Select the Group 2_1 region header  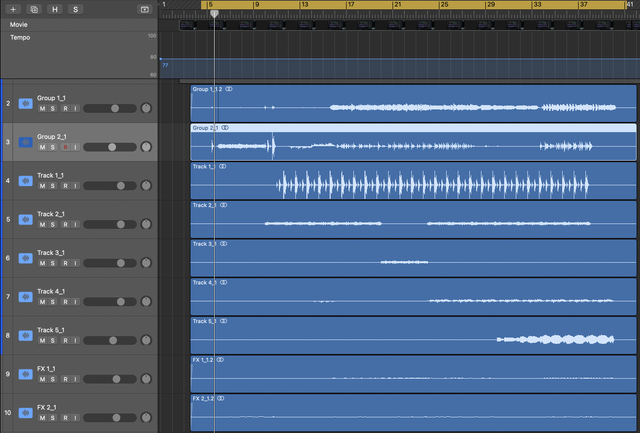(x=413, y=128)
